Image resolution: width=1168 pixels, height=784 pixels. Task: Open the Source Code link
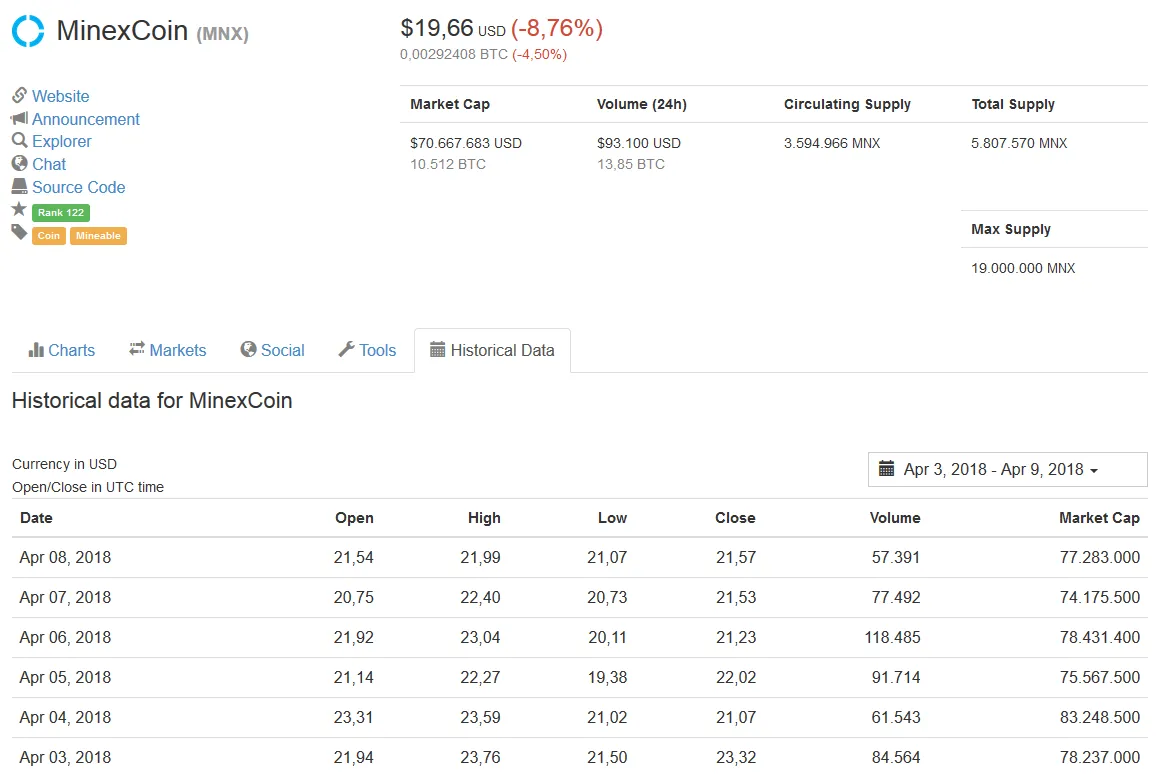pos(78,187)
